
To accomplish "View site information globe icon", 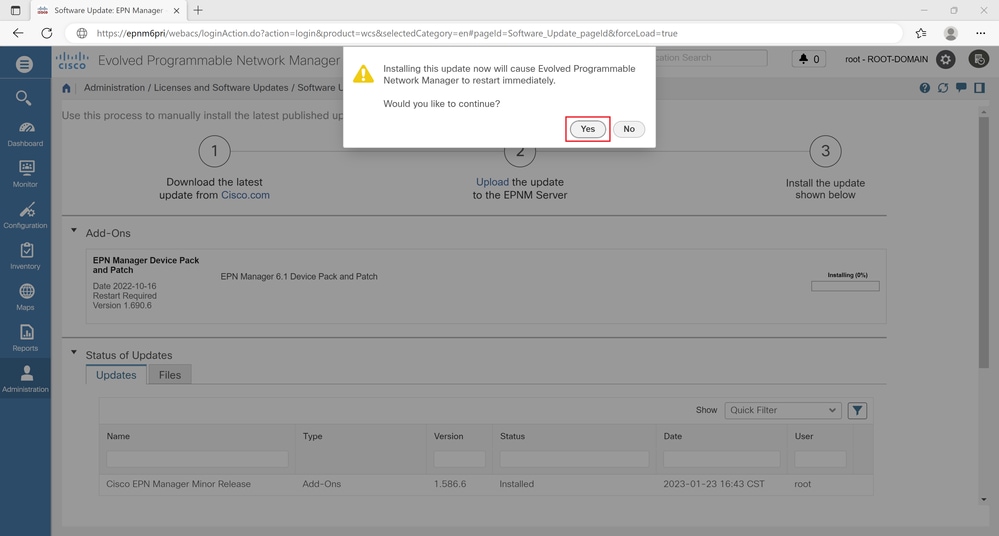I will (x=82, y=33).
